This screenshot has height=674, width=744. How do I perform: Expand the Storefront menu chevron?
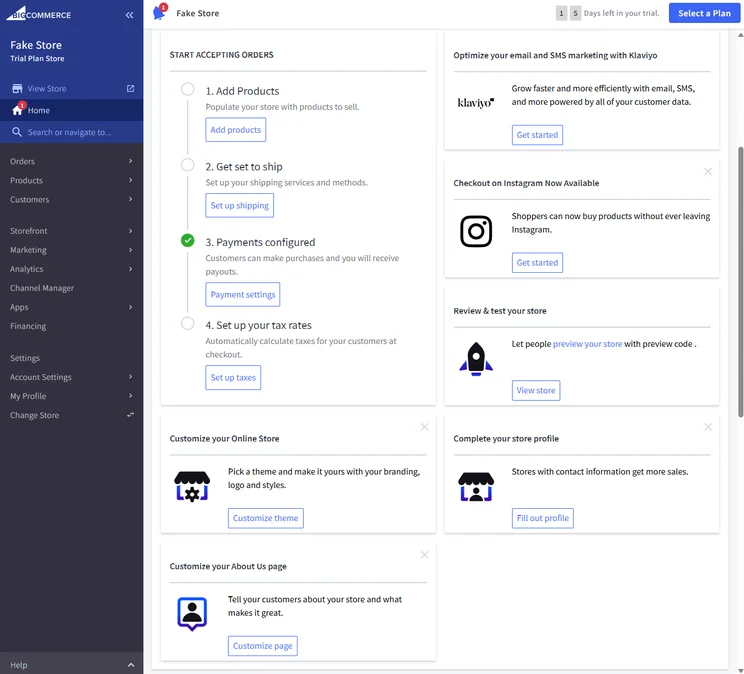130,231
